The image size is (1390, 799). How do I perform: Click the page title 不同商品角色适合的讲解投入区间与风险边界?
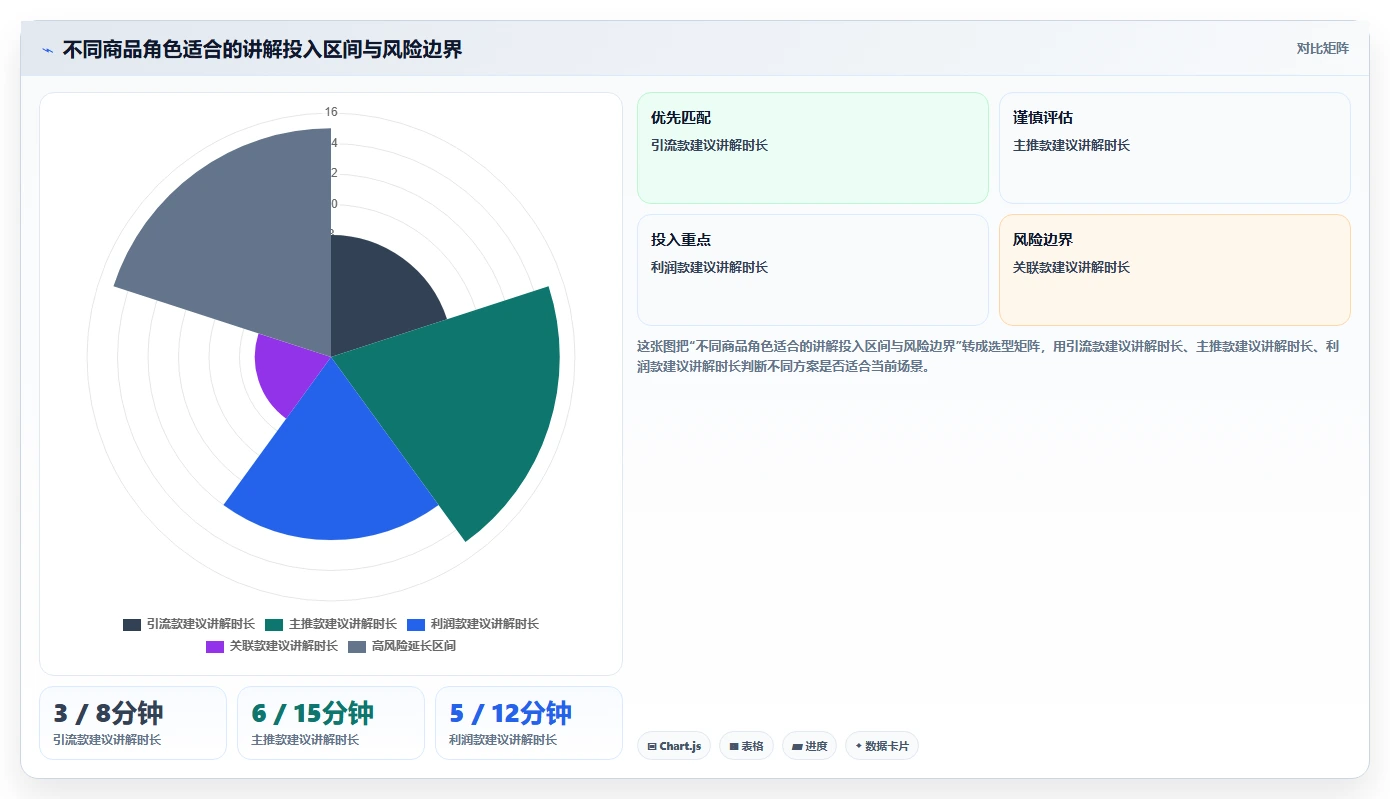(262, 49)
